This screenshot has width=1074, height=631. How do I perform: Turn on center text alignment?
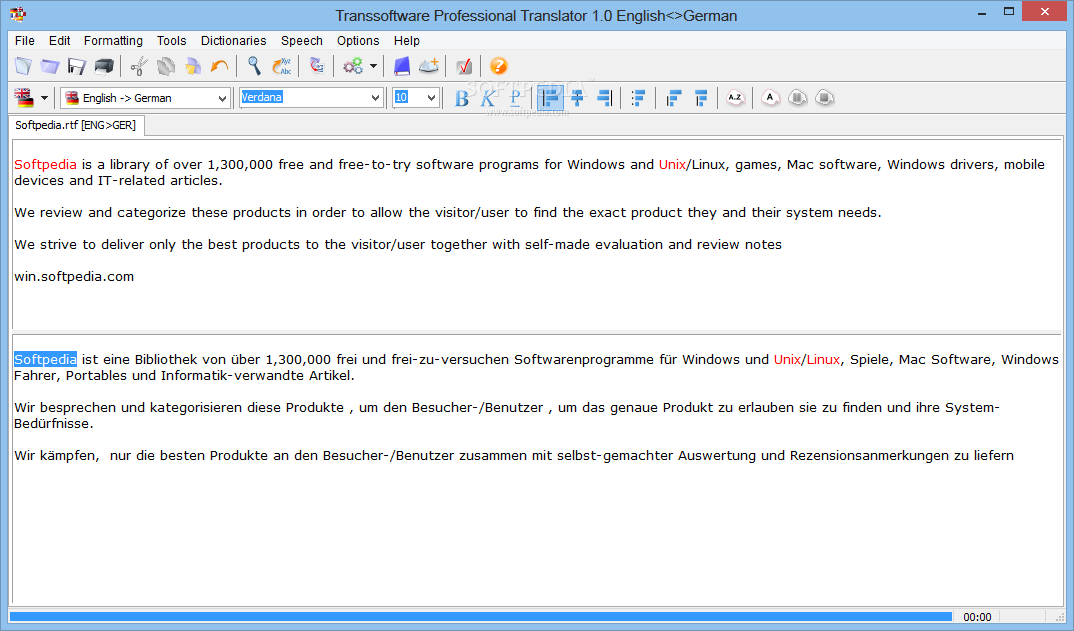click(x=577, y=98)
